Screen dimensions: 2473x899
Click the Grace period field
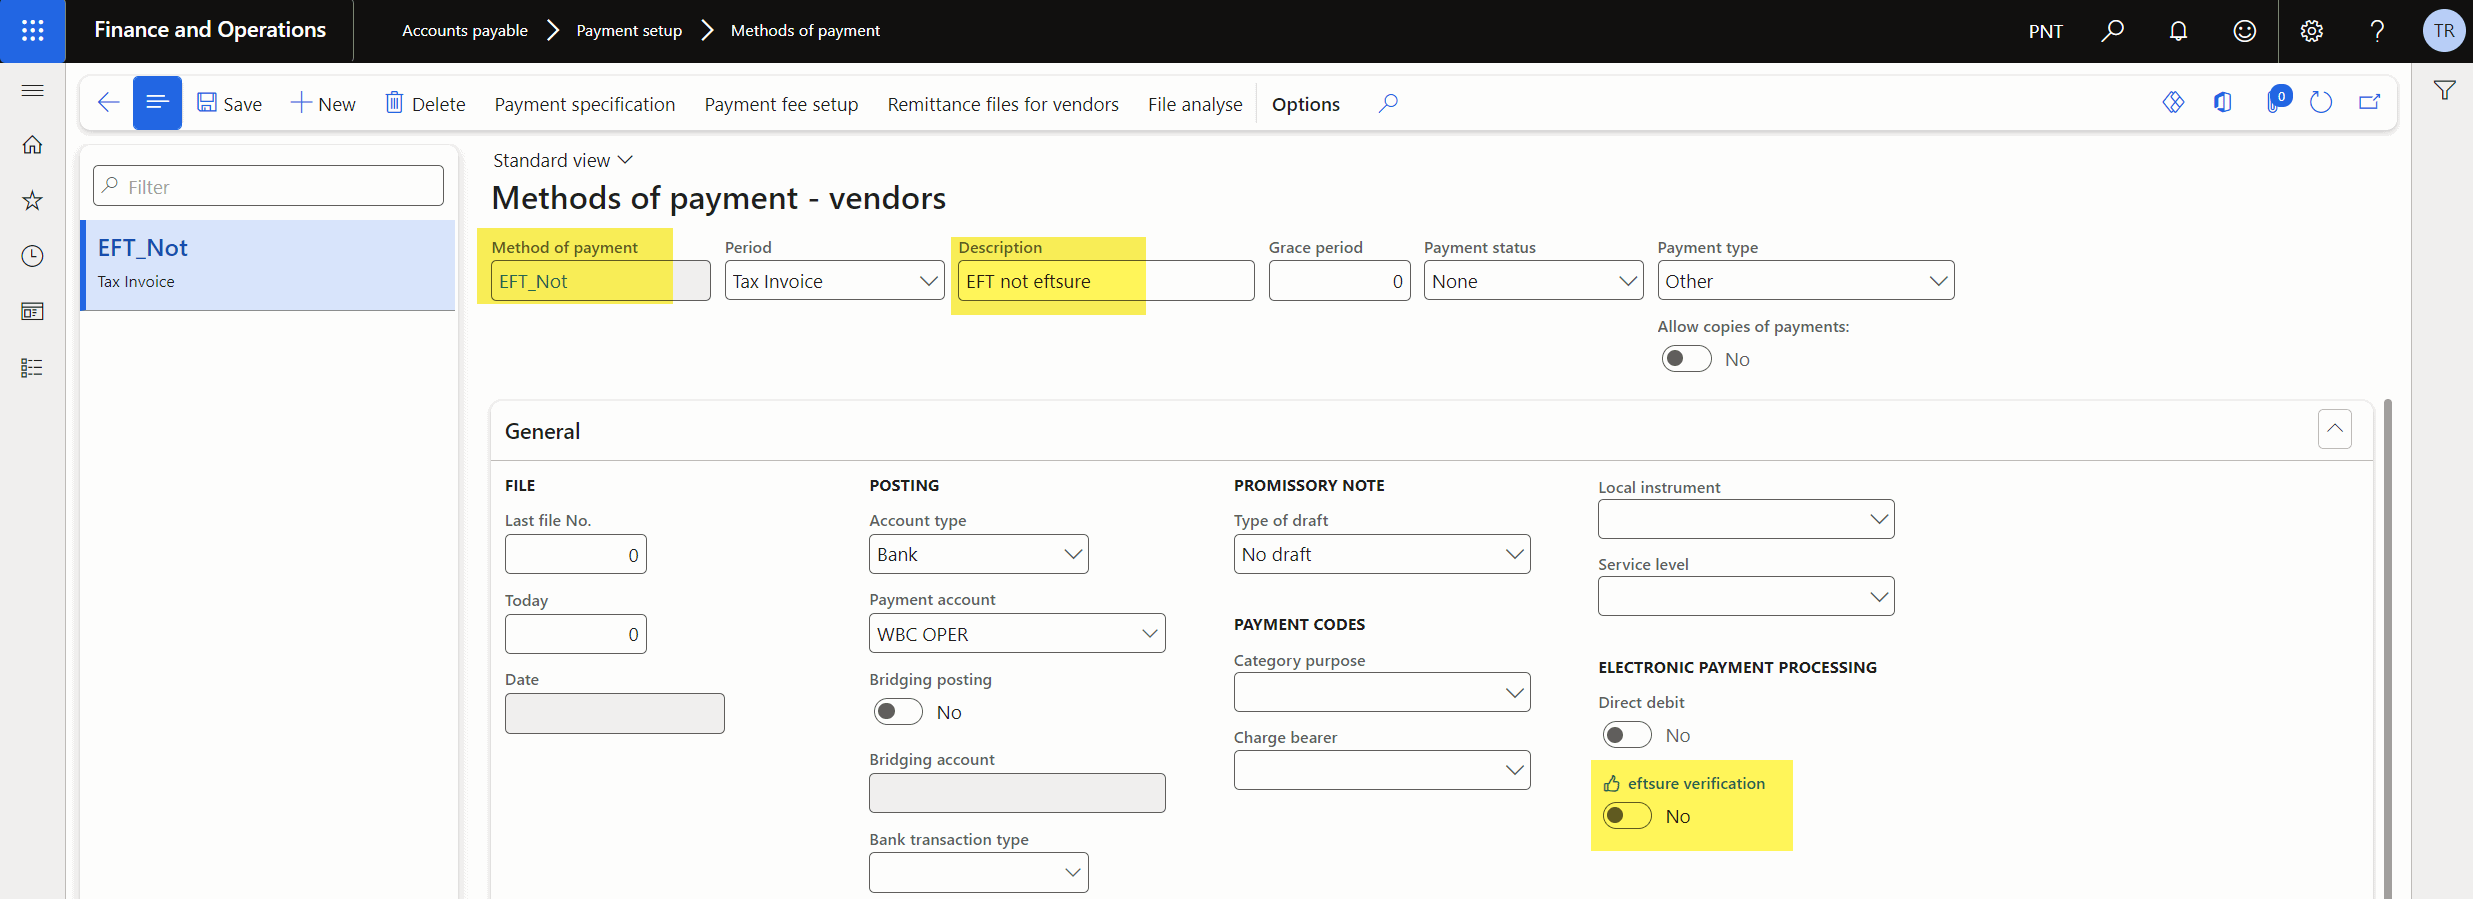click(1340, 281)
